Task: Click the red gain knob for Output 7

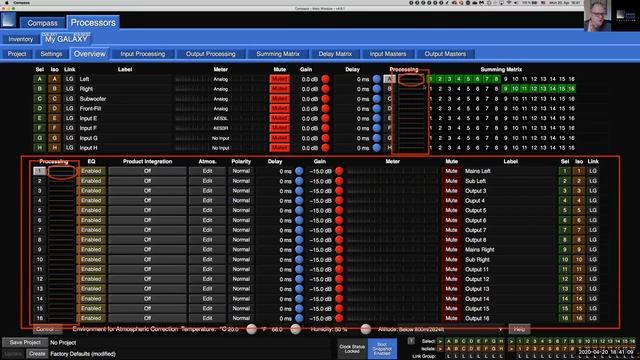Action: point(339,230)
